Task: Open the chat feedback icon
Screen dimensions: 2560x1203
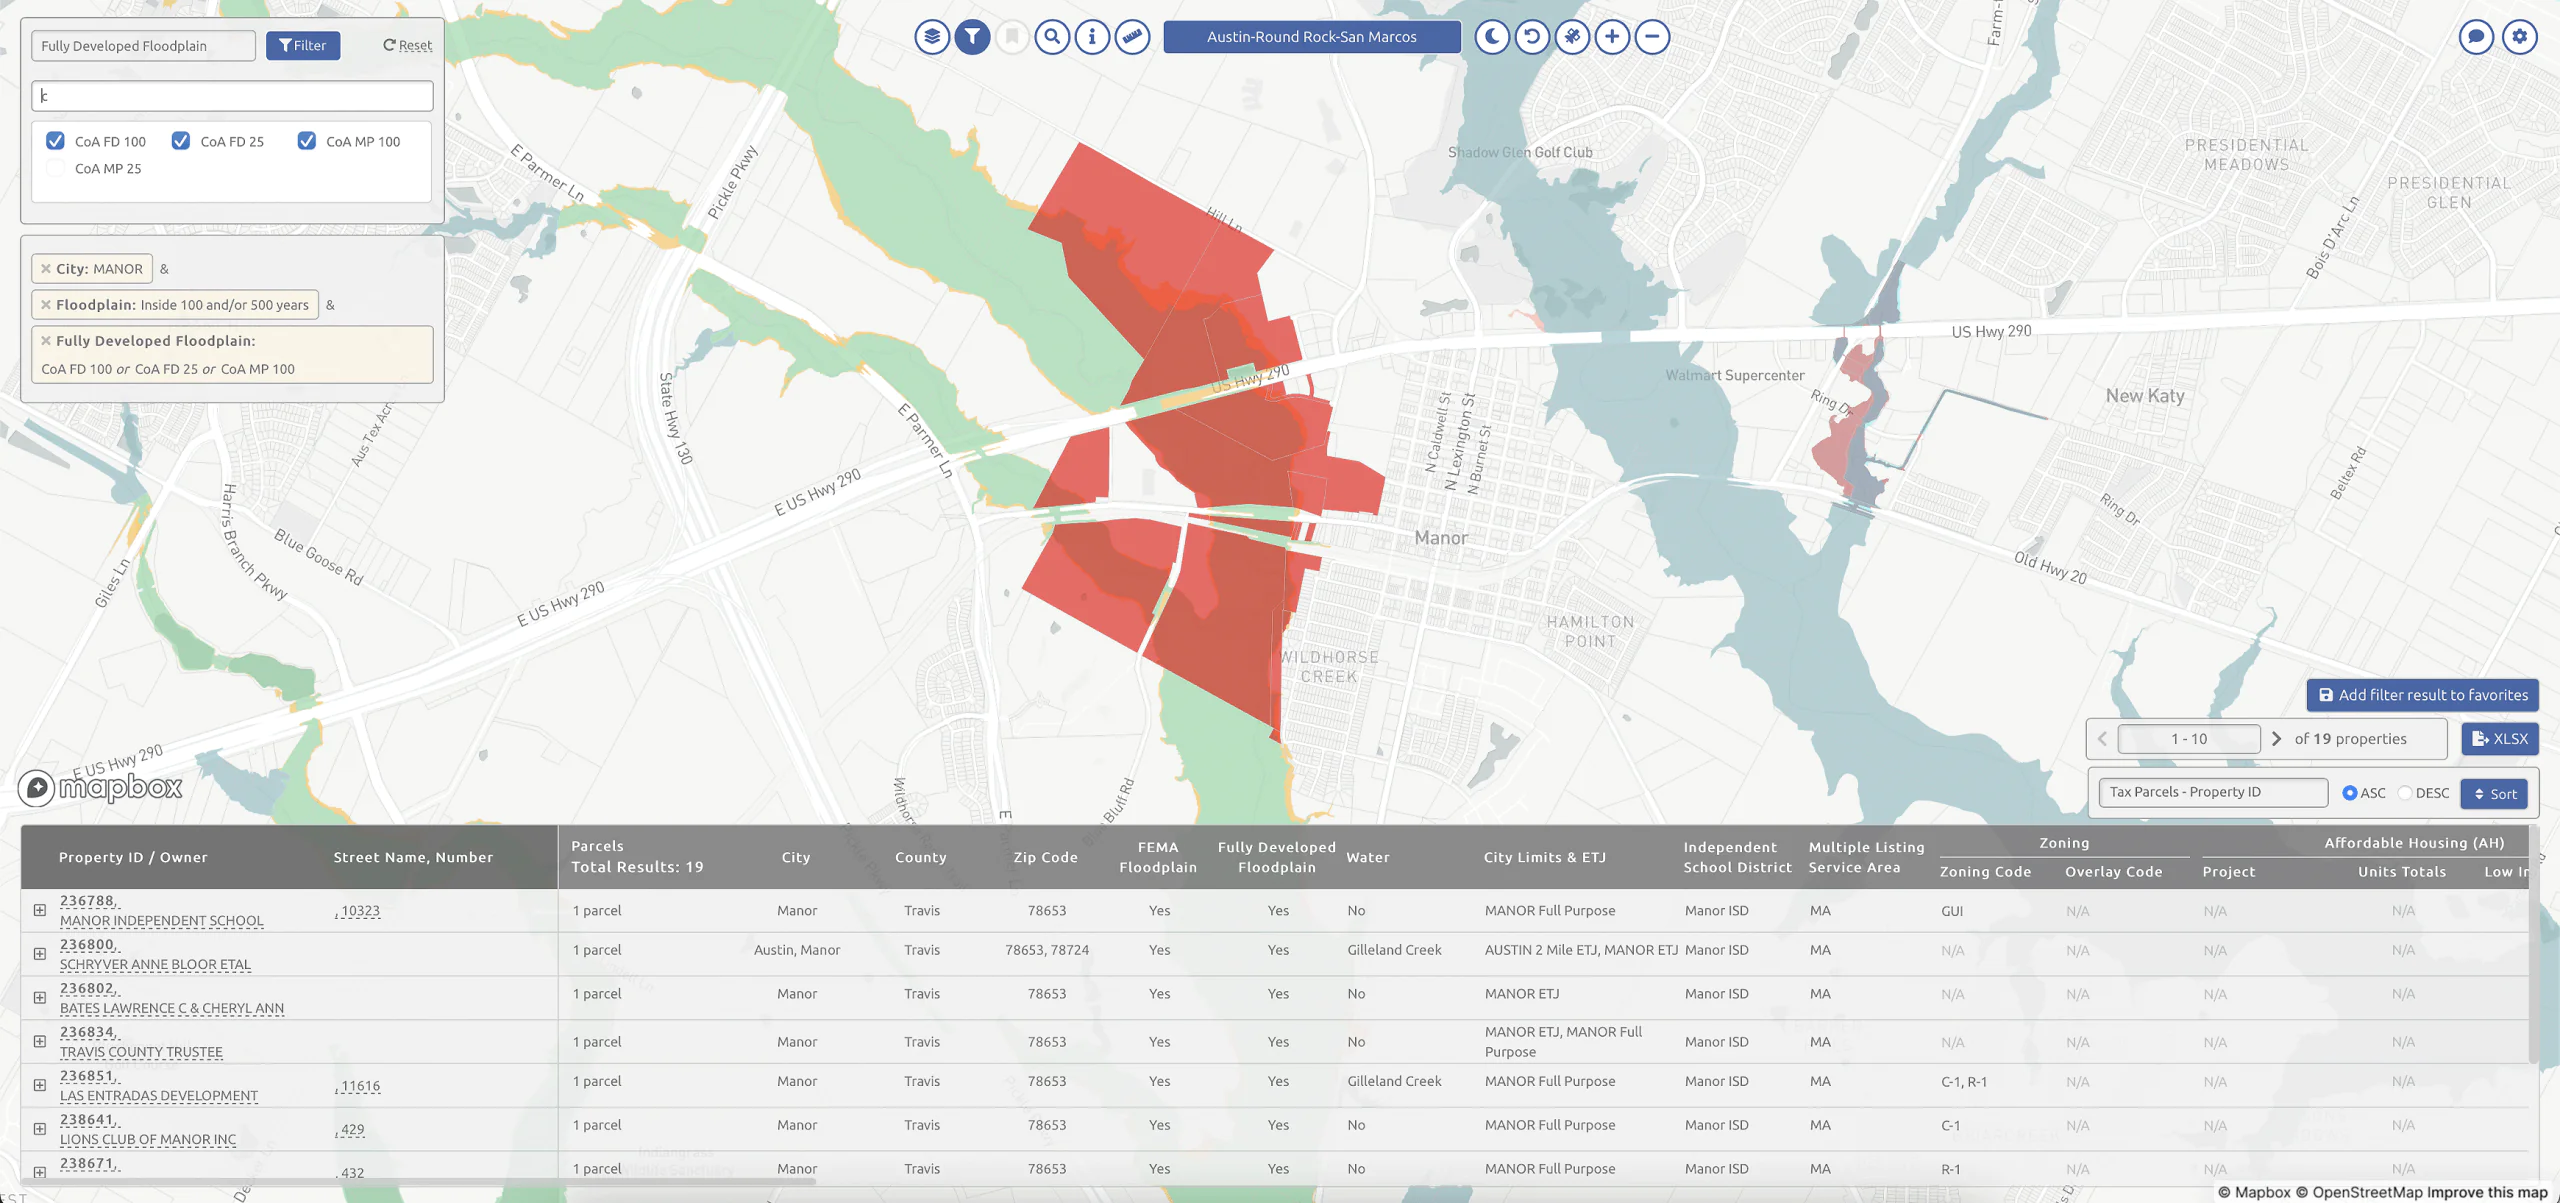Action: pyautogui.click(x=2476, y=37)
